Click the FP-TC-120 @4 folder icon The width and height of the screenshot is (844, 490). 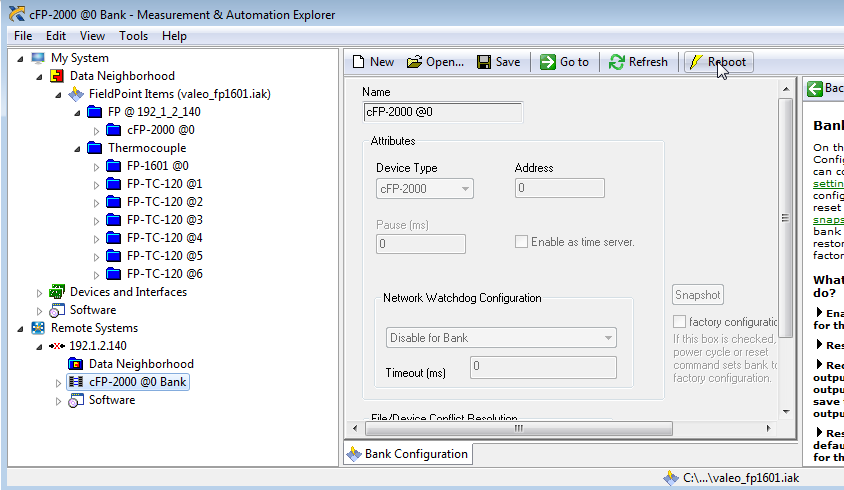(114, 237)
